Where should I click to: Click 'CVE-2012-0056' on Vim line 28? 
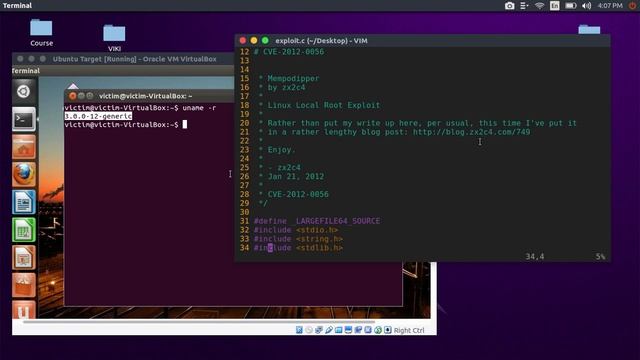[x=298, y=194]
